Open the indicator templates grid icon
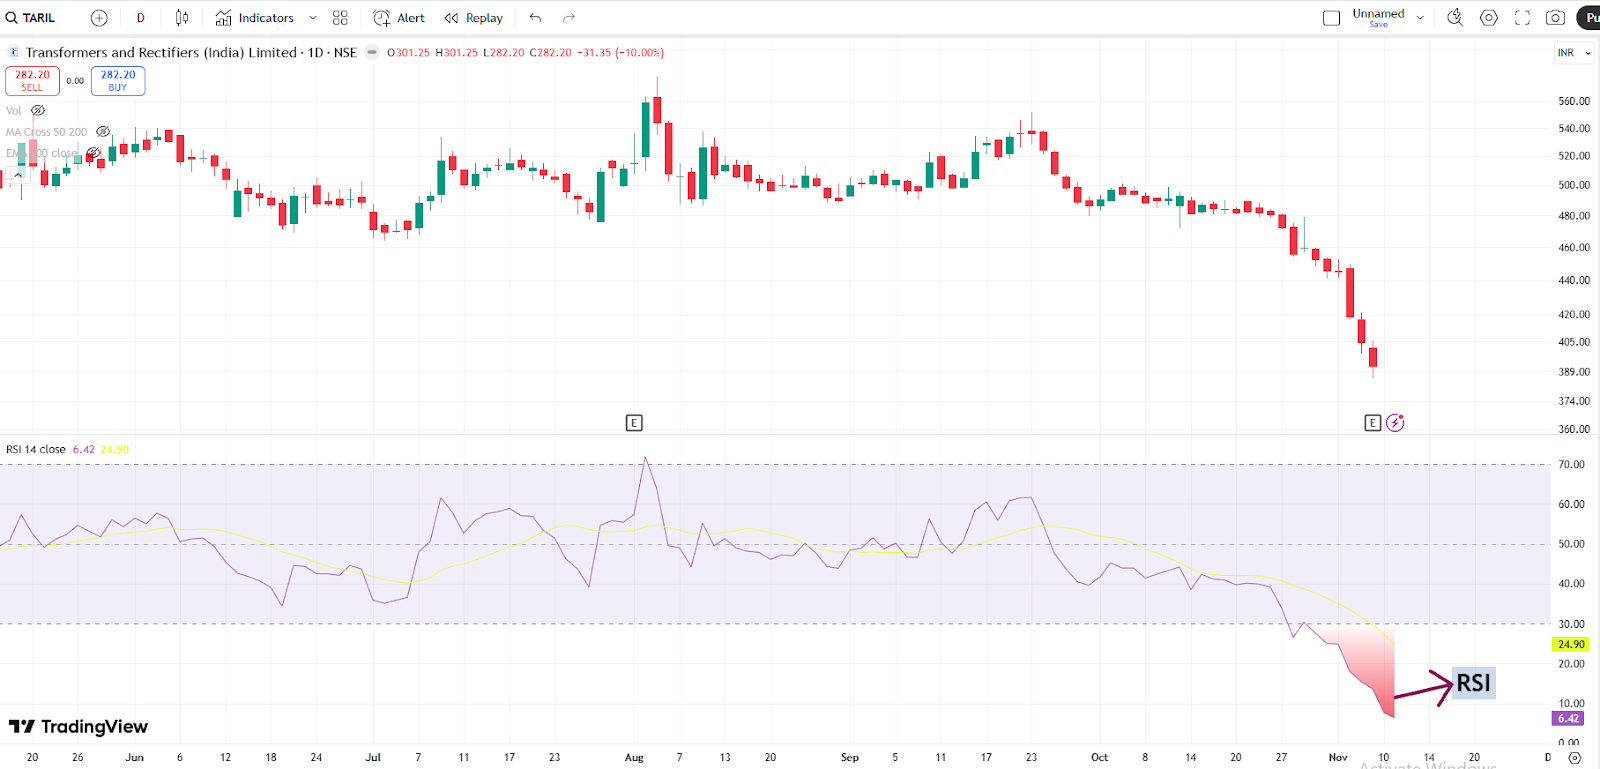 click(x=340, y=18)
